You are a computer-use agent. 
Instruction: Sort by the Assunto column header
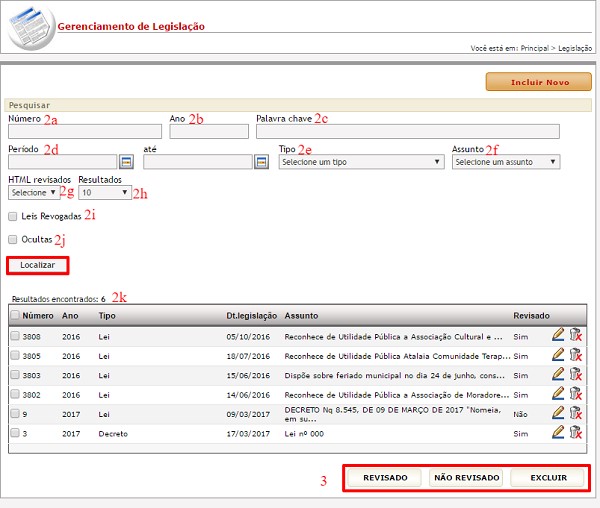pos(301,316)
